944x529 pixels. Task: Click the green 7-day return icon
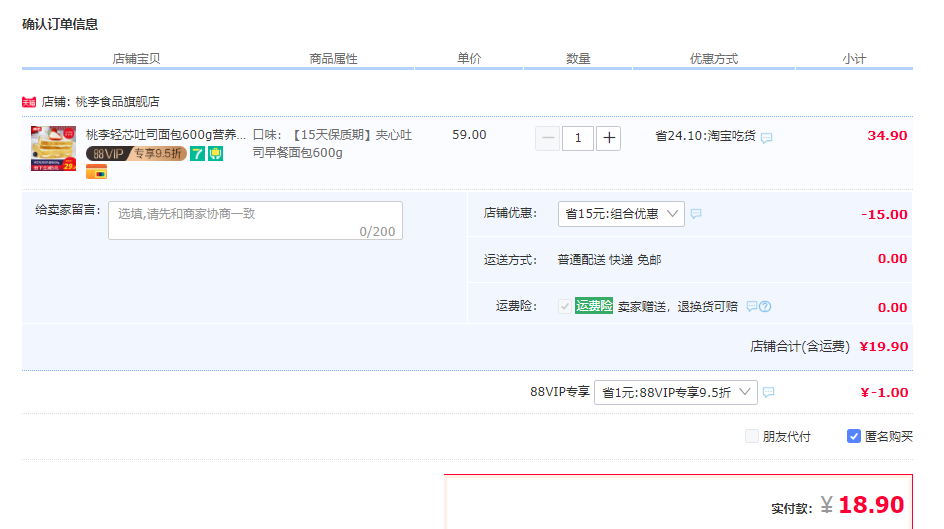[x=197, y=153]
